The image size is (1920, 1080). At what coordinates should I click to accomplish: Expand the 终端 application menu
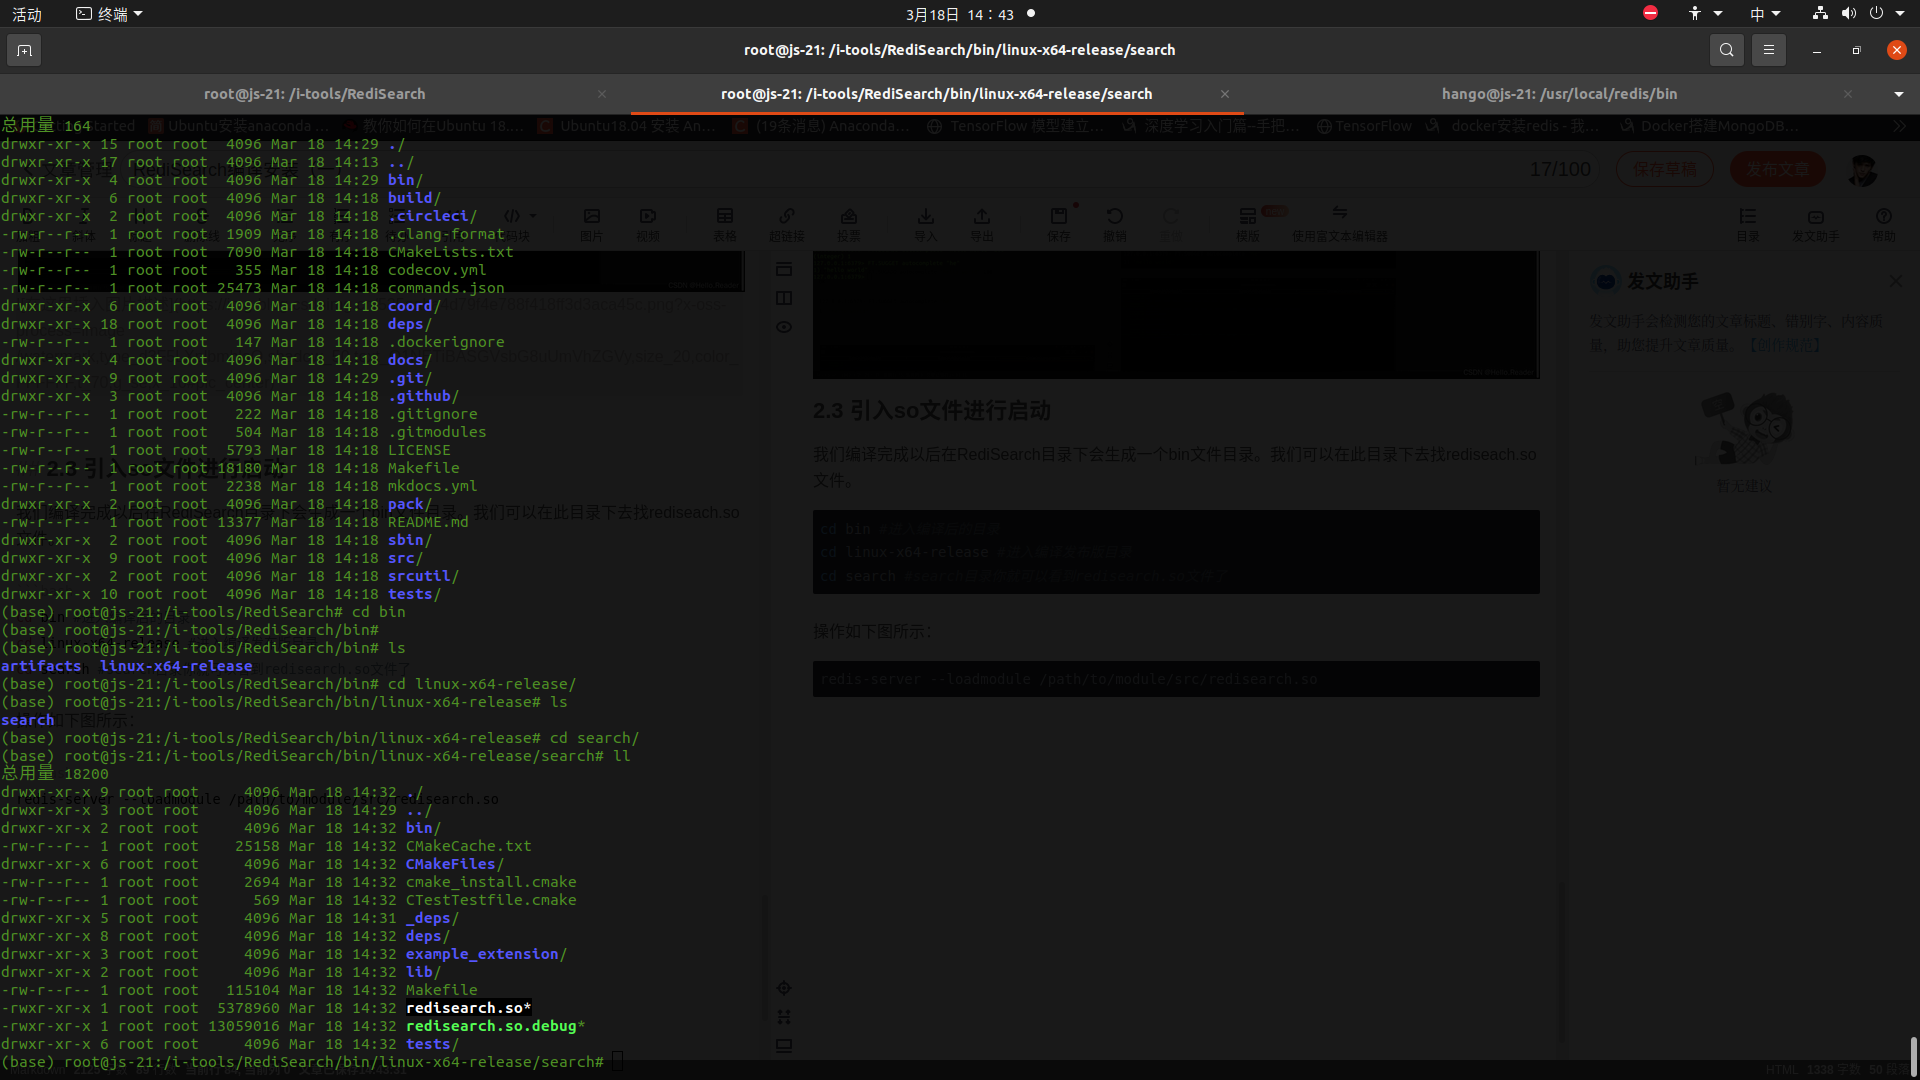click(110, 14)
